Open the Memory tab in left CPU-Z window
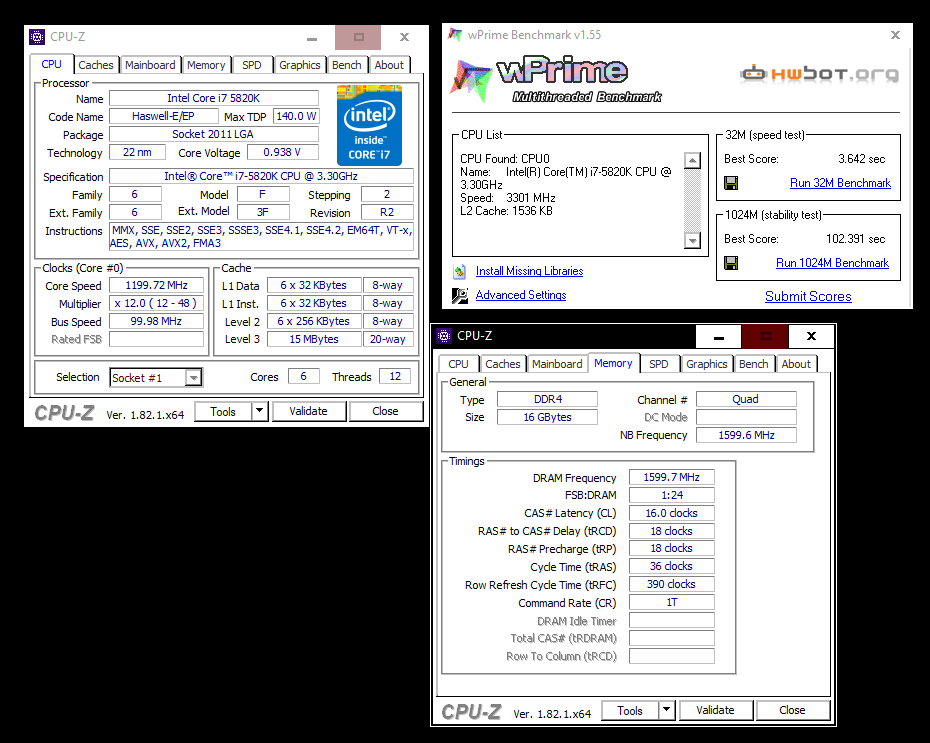The image size is (930, 743). click(x=206, y=65)
